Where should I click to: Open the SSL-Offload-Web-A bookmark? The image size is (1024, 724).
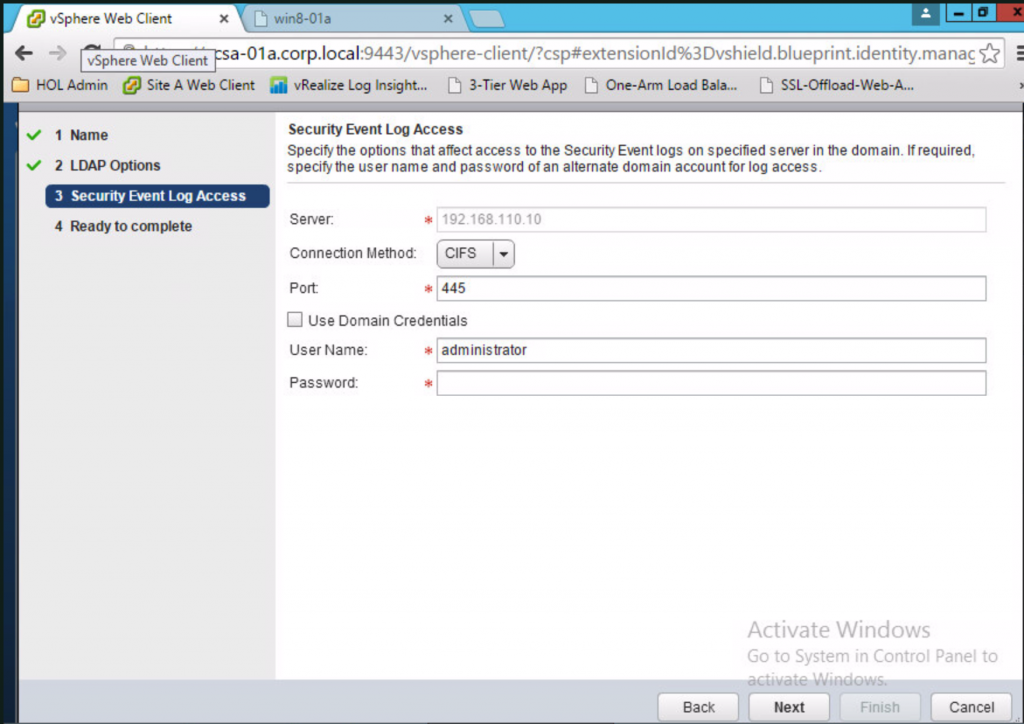(x=836, y=85)
